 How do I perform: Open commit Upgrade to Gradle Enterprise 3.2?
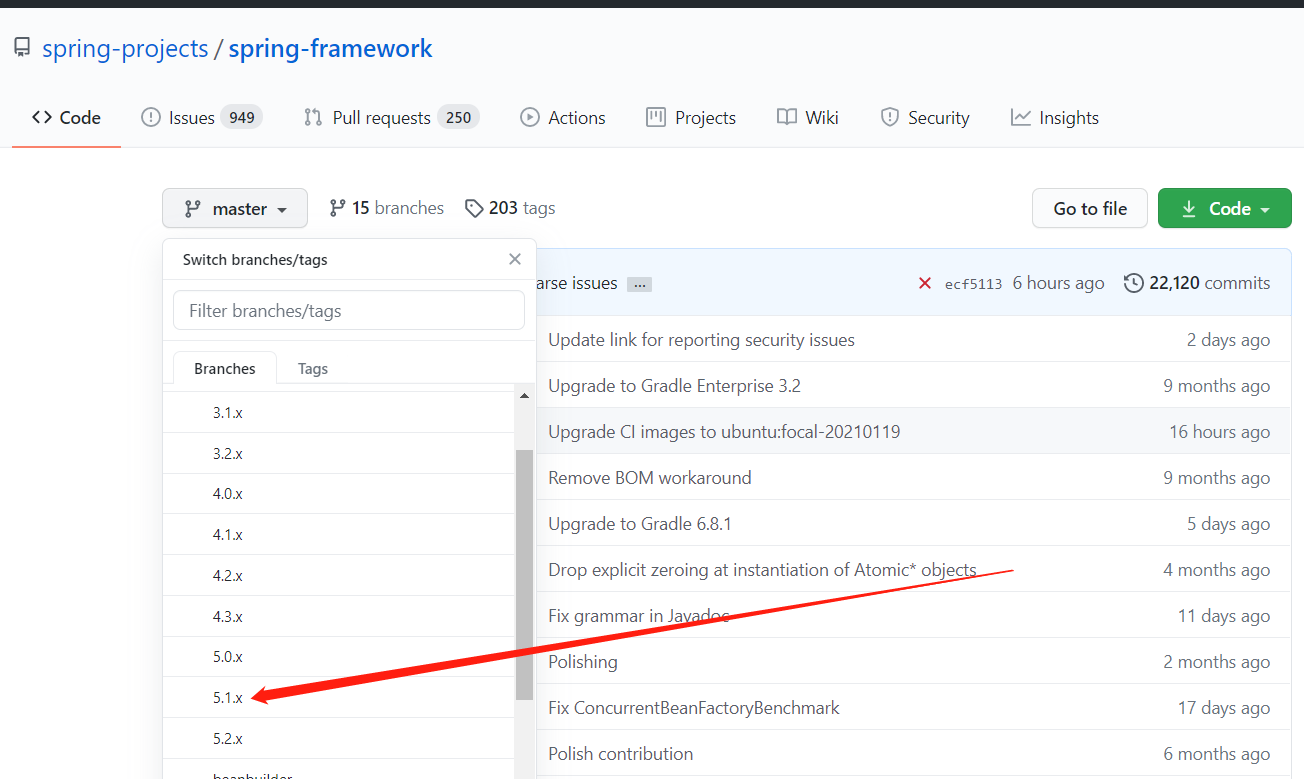tap(674, 386)
